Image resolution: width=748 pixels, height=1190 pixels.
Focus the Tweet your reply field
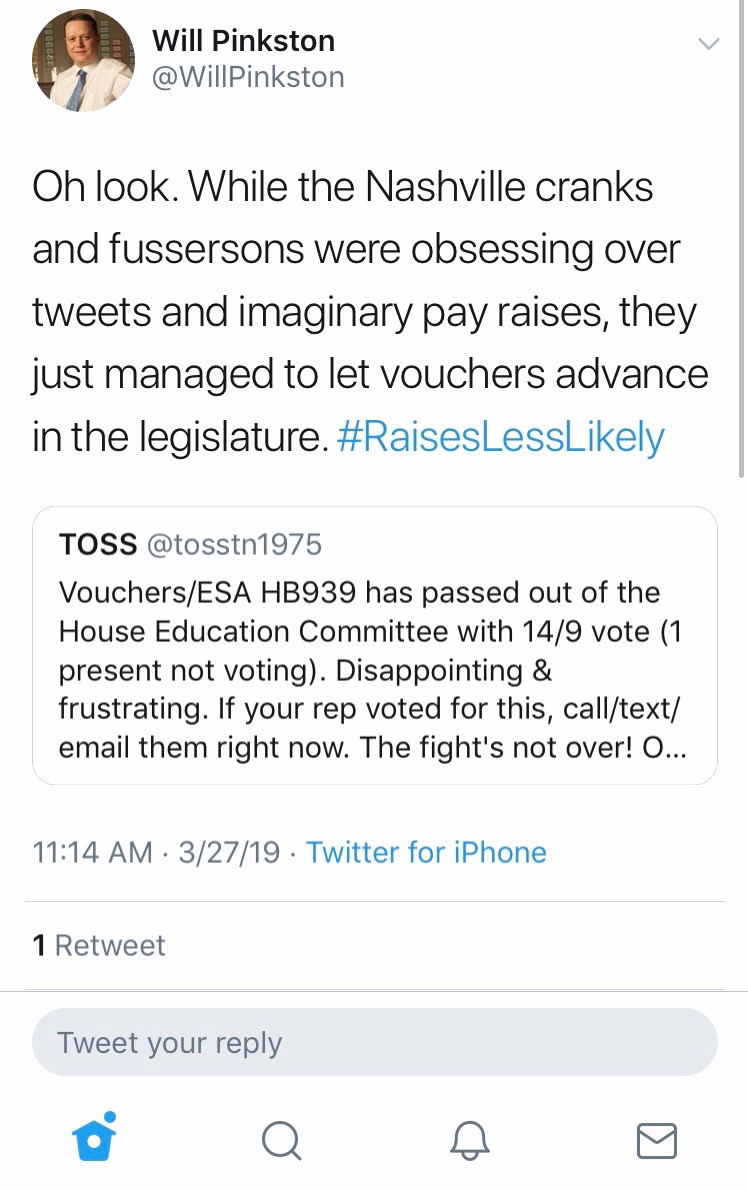374,1042
